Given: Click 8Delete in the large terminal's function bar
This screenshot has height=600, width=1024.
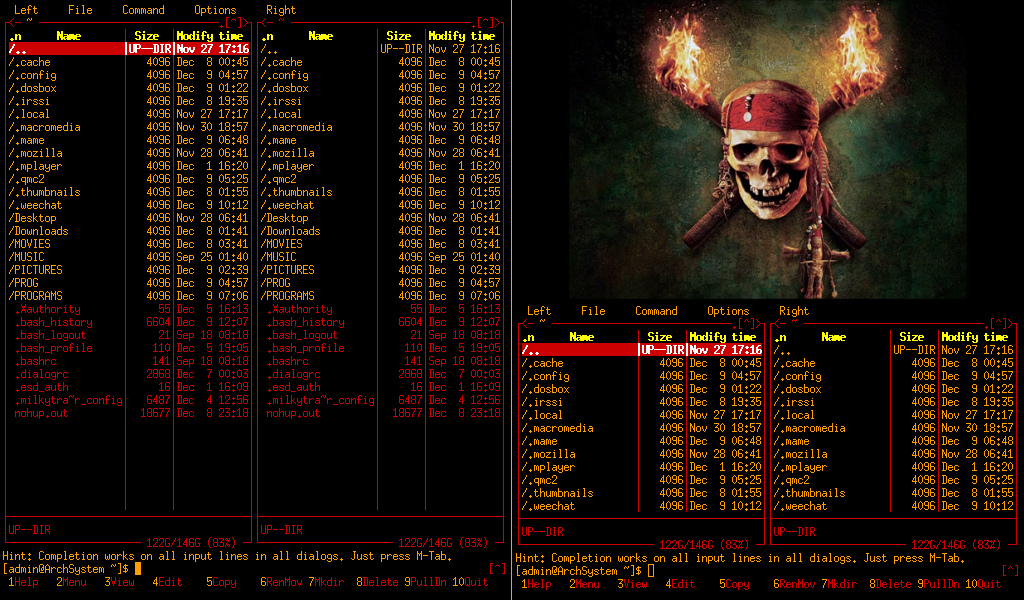Looking at the screenshot, I should [x=378, y=582].
